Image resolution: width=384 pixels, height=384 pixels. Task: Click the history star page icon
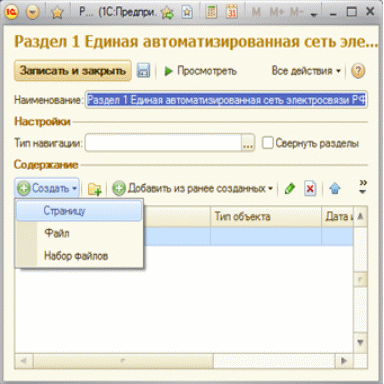tap(187, 12)
